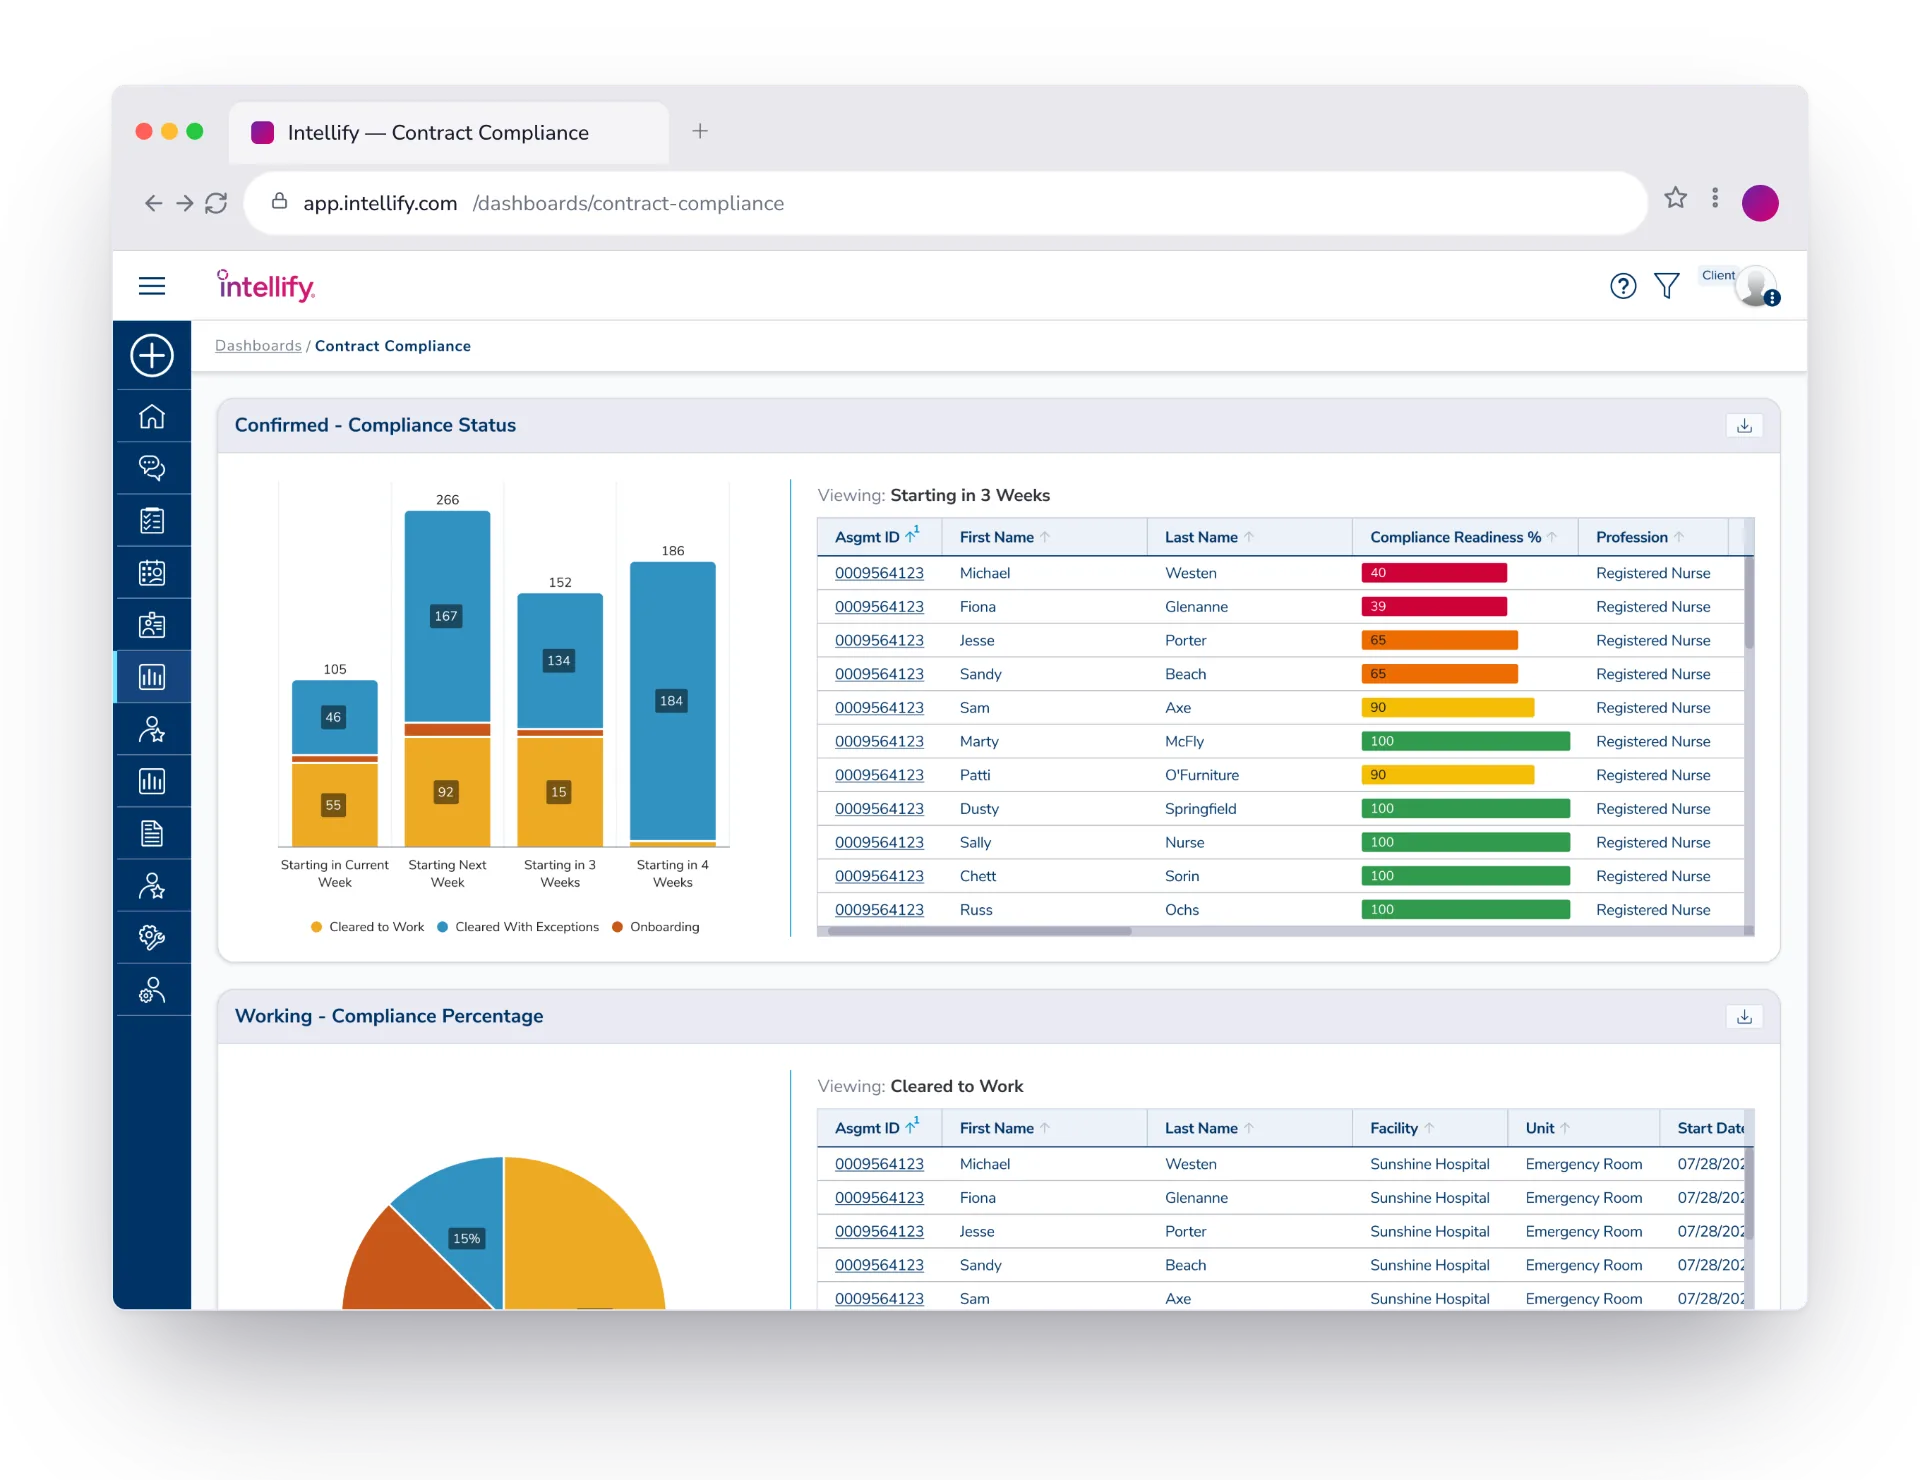The width and height of the screenshot is (1920, 1480).
Task: Click the intellify logo
Action: coord(266,286)
